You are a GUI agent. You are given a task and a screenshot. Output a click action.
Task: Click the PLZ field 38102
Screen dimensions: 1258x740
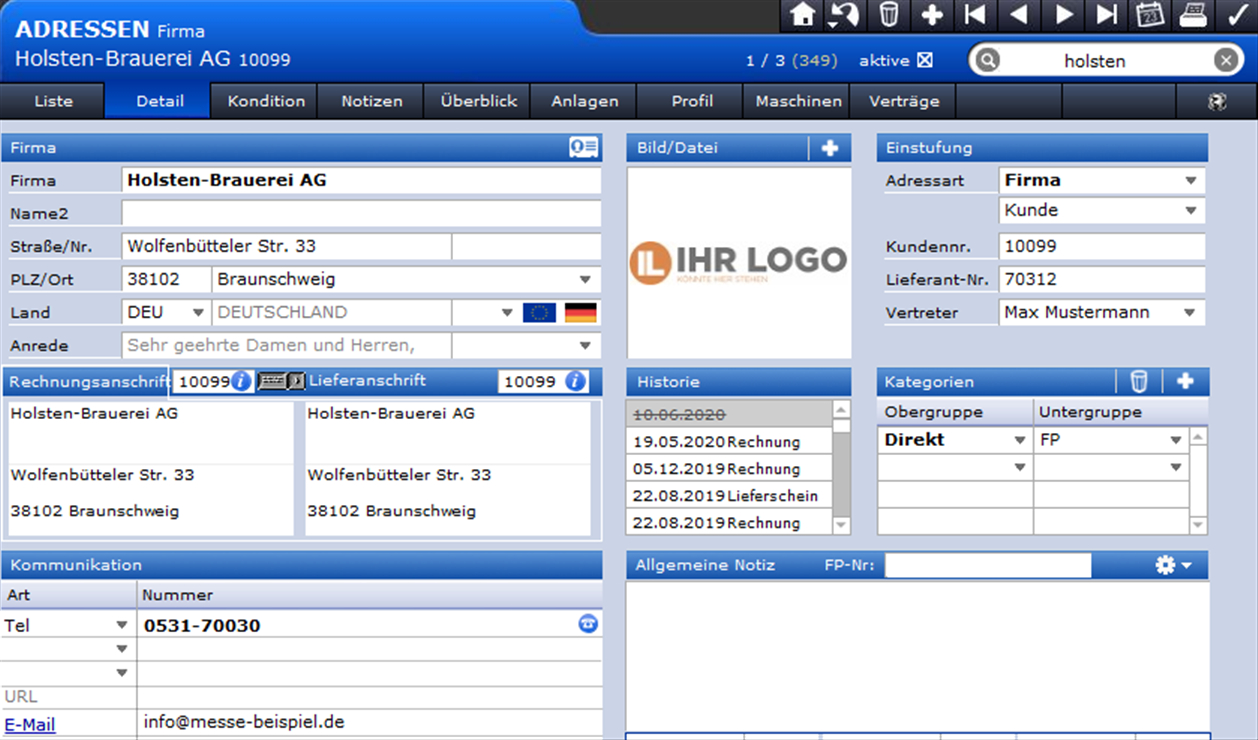pyautogui.click(x=165, y=279)
